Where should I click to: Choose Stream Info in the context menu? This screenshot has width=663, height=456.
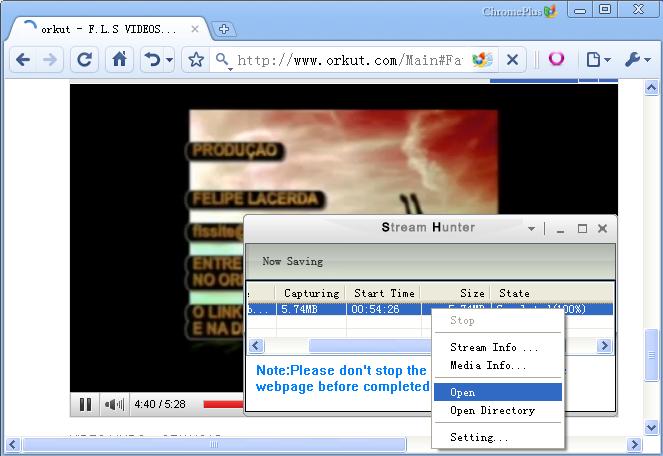coord(498,347)
